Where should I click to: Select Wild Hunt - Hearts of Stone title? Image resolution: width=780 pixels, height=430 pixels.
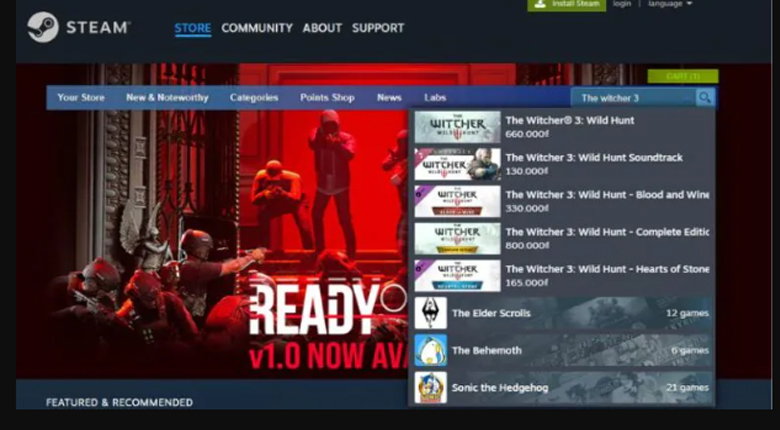coord(607,269)
